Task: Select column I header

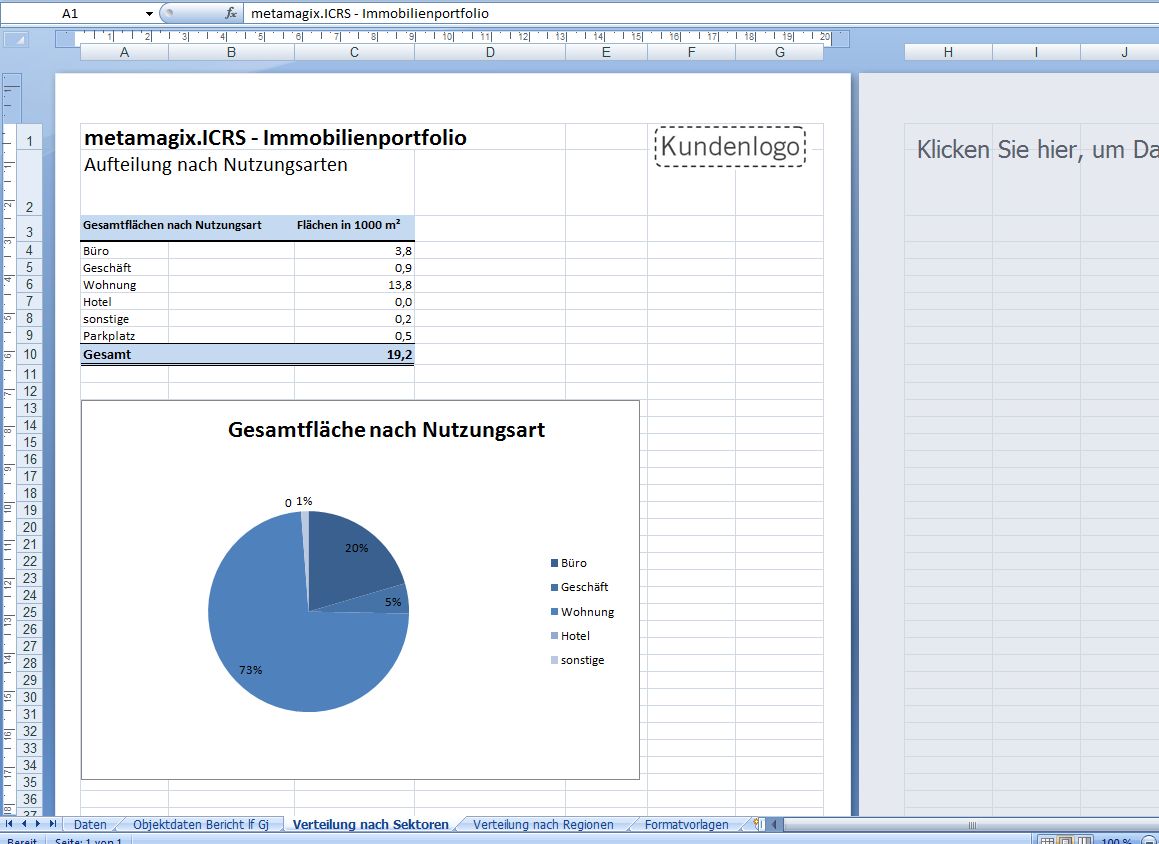Action: (x=1036, y=52)
